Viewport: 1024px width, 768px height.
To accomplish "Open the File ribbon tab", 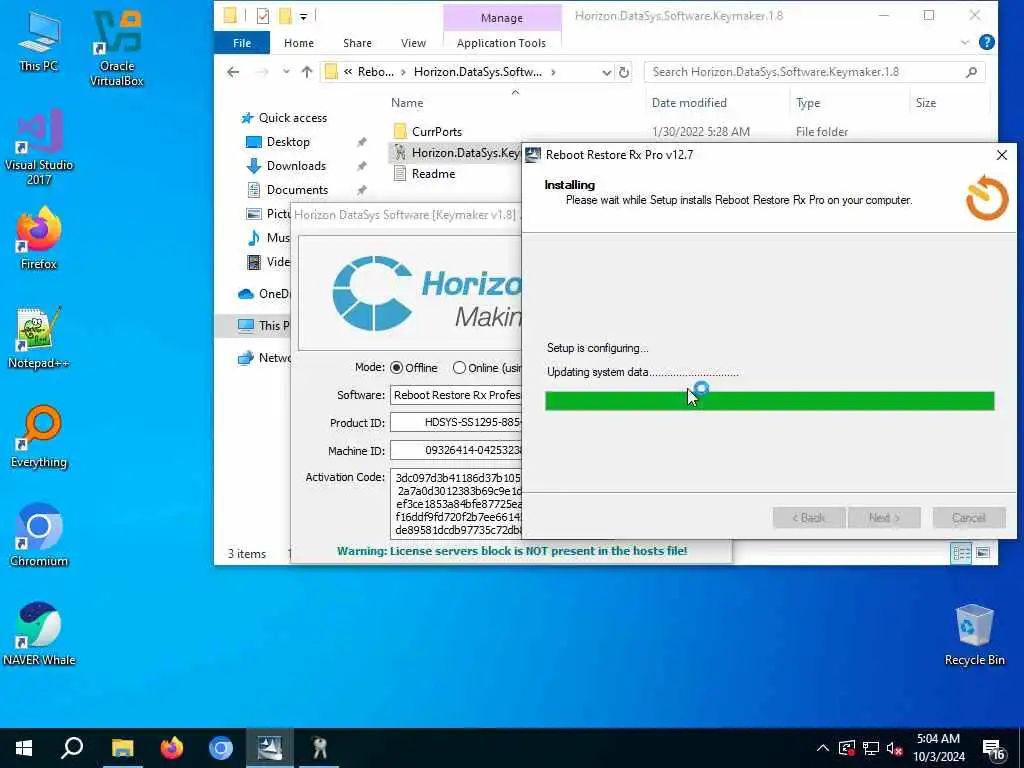I will pyautogui.click(x=242, y=43).
